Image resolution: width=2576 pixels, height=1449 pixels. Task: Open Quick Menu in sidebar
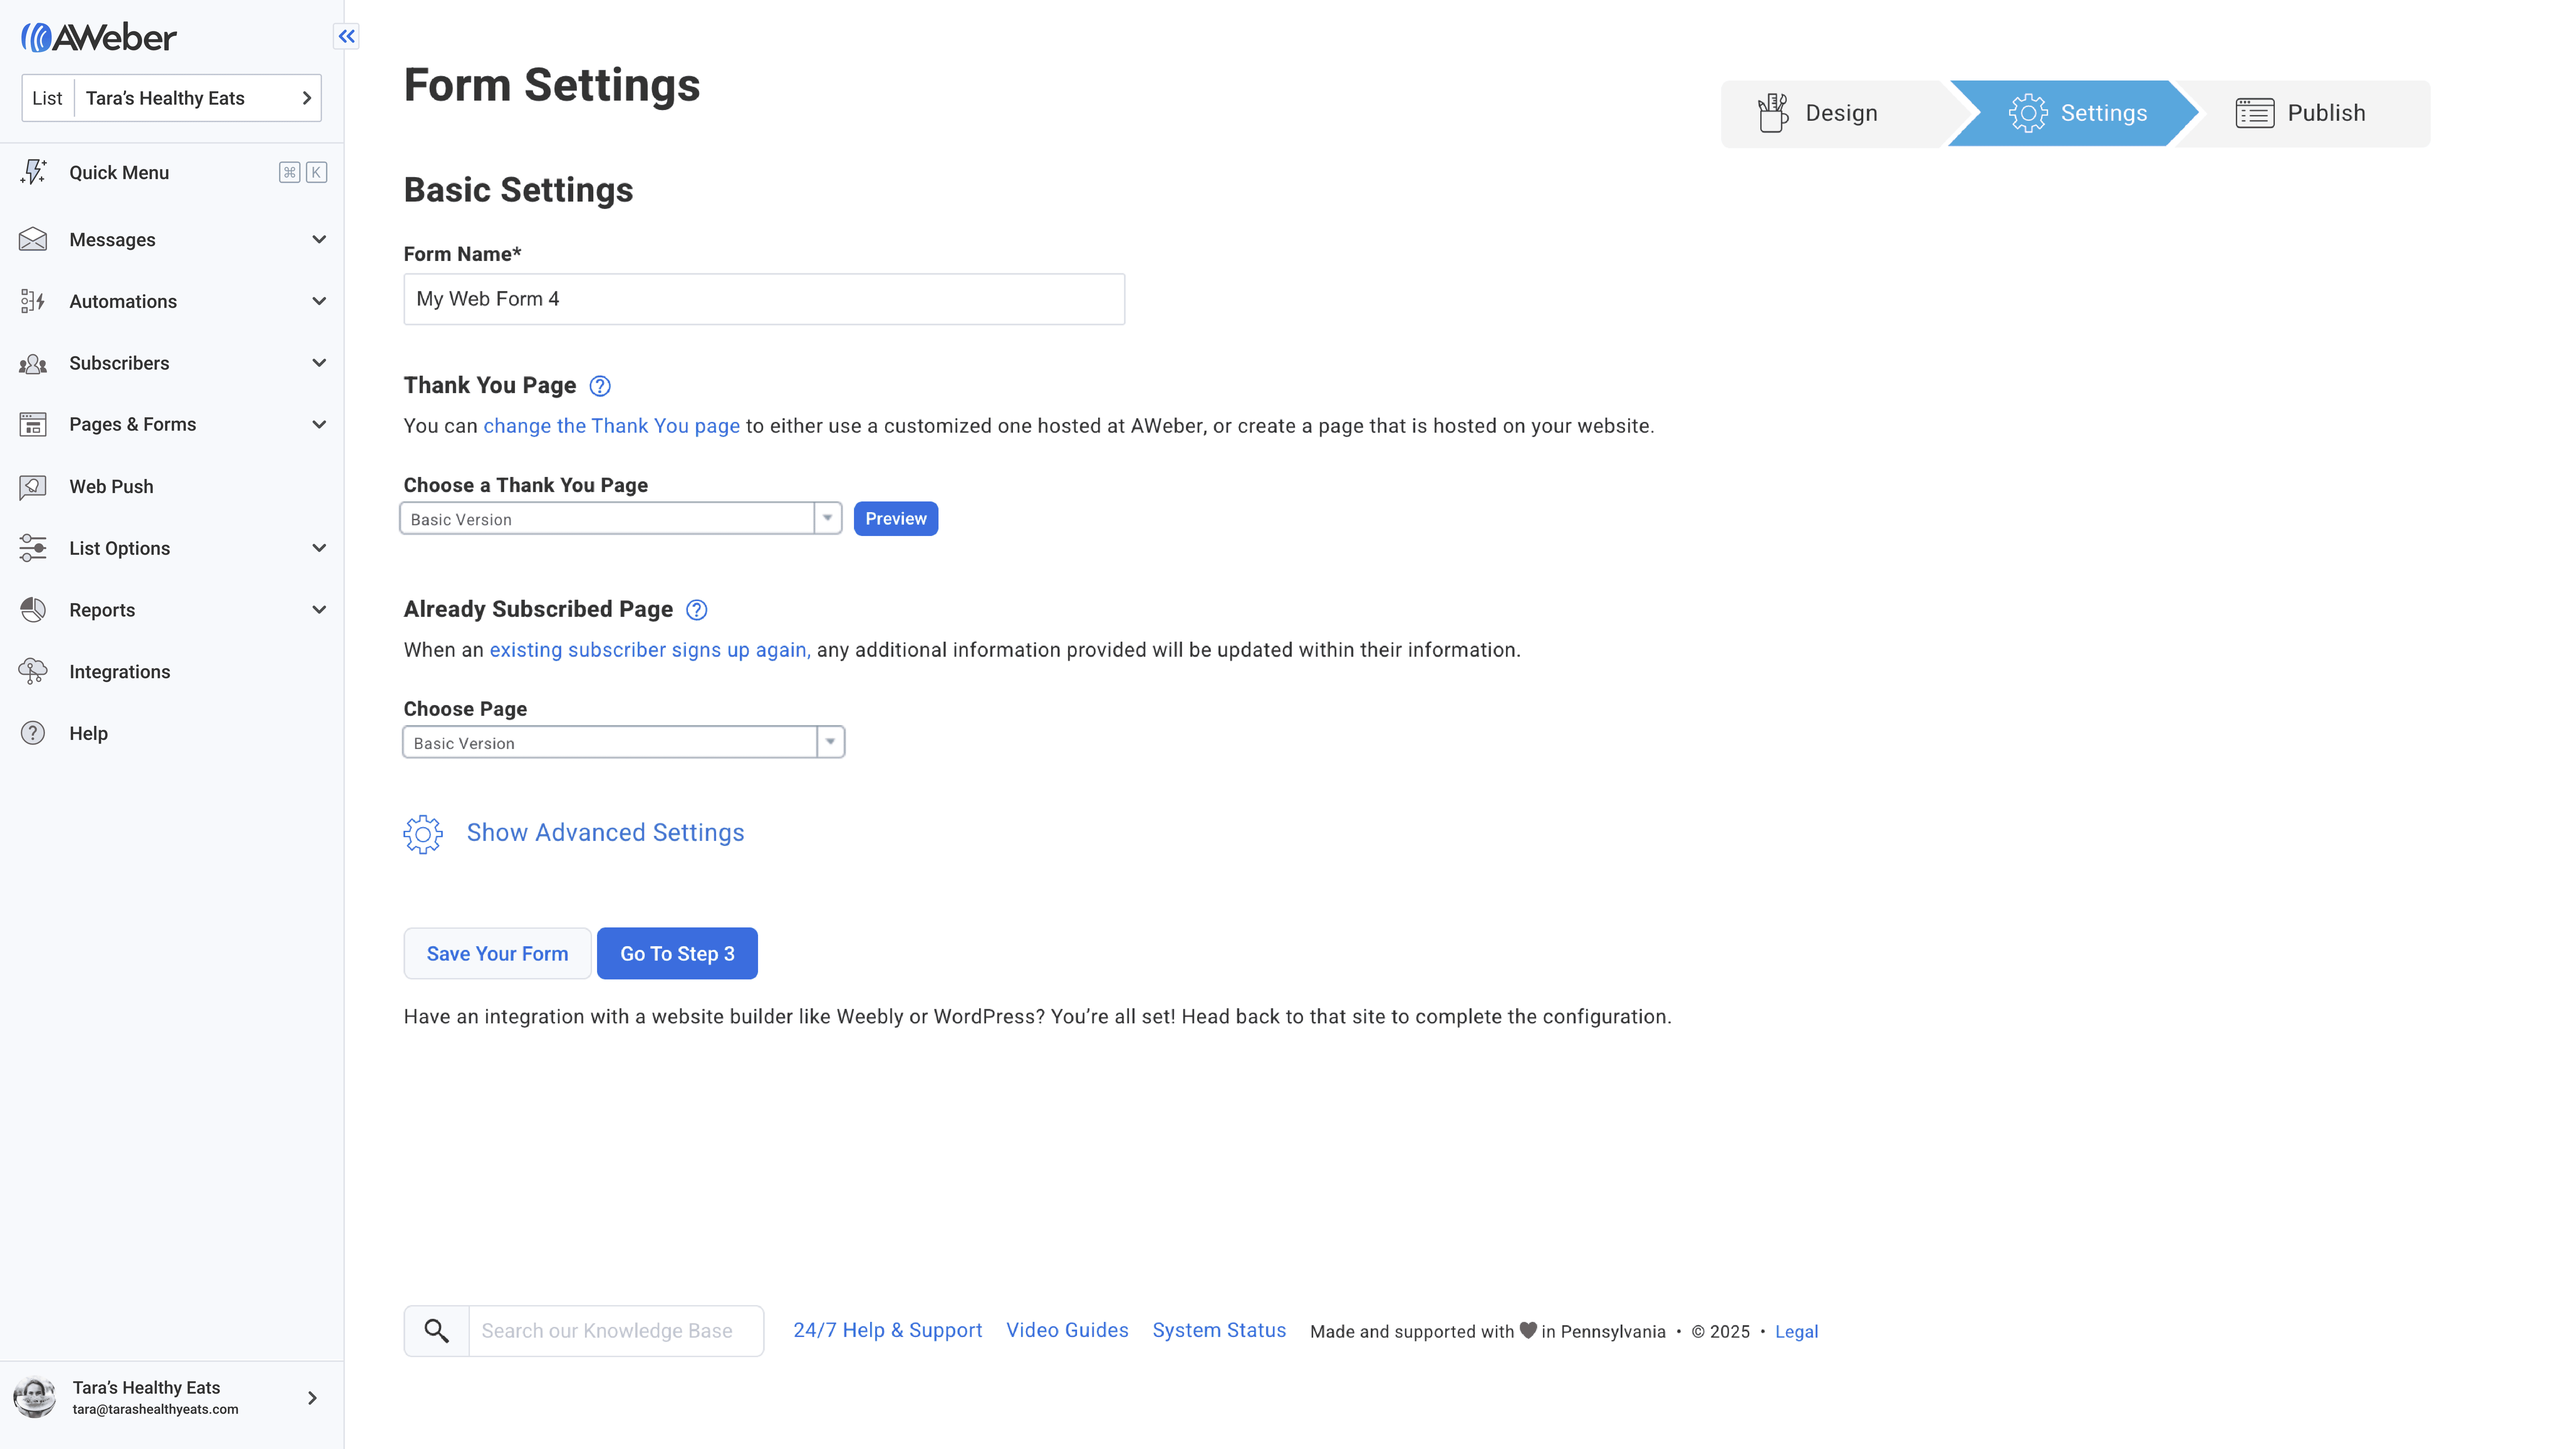172,172
